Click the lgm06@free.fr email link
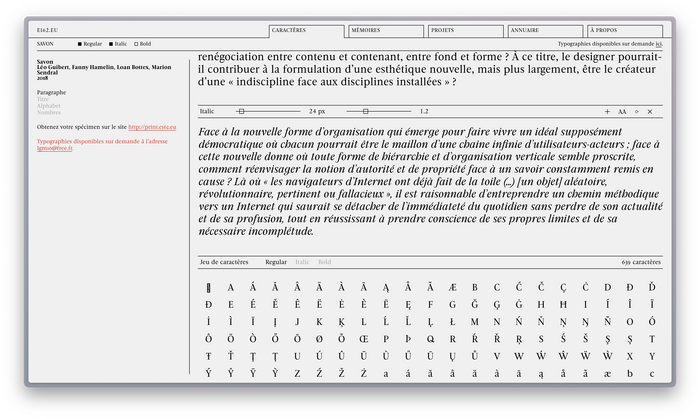Screen dimensions: 700x419 pyautogui.click(x=55, y=148)
